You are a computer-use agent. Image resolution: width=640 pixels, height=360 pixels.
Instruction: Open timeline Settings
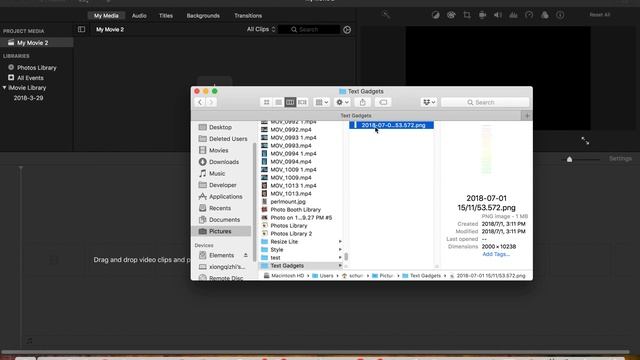(620, 158)
